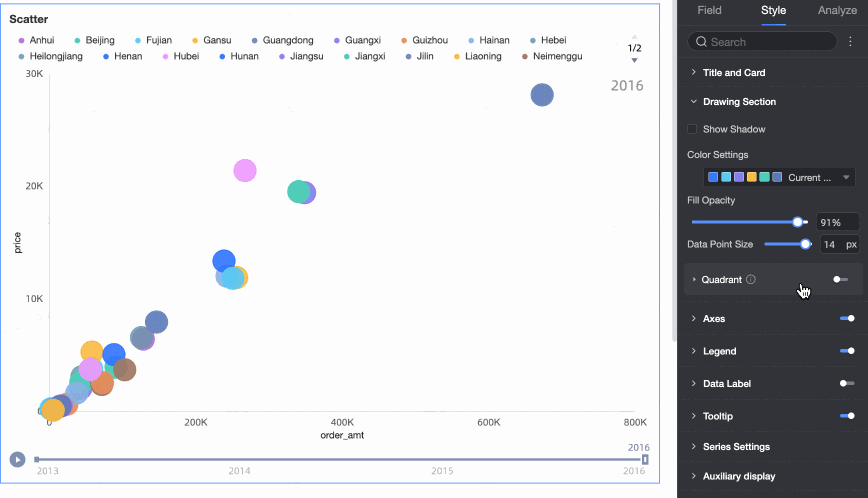Expand the Data Label settings
This screenshot has height=498, width=868.
point(694,383)
